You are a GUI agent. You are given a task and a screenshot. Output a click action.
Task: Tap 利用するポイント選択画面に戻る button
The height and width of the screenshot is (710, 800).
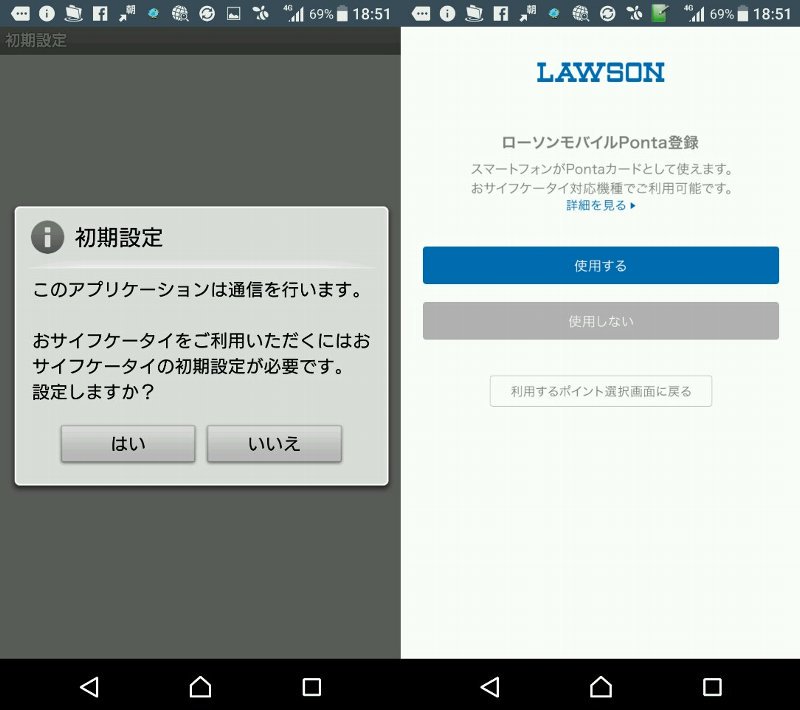coord(601,391)
